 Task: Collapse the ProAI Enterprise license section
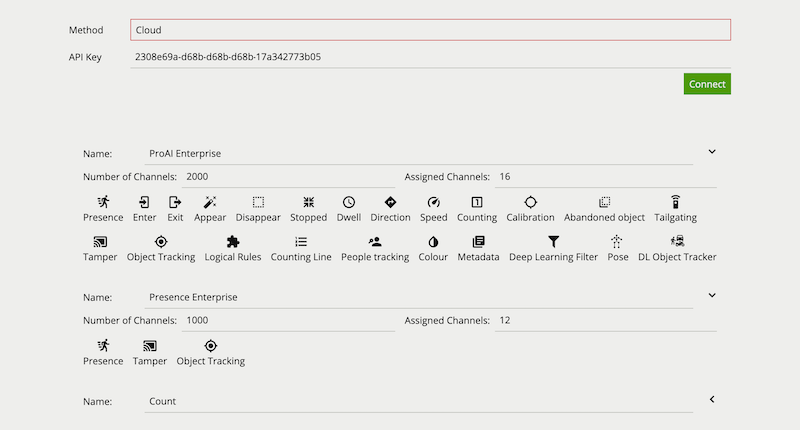point(712,151)
